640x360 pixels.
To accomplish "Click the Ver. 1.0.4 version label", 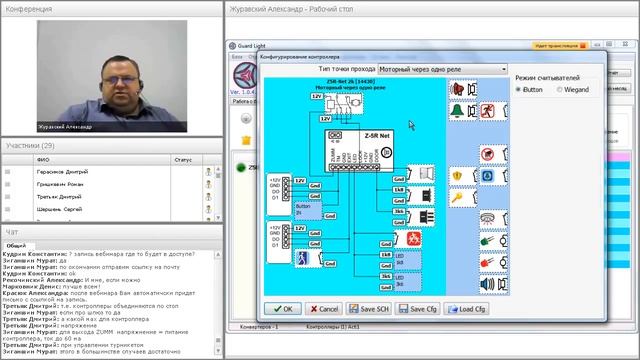I will pyautogui.click(x=243, y=92).
